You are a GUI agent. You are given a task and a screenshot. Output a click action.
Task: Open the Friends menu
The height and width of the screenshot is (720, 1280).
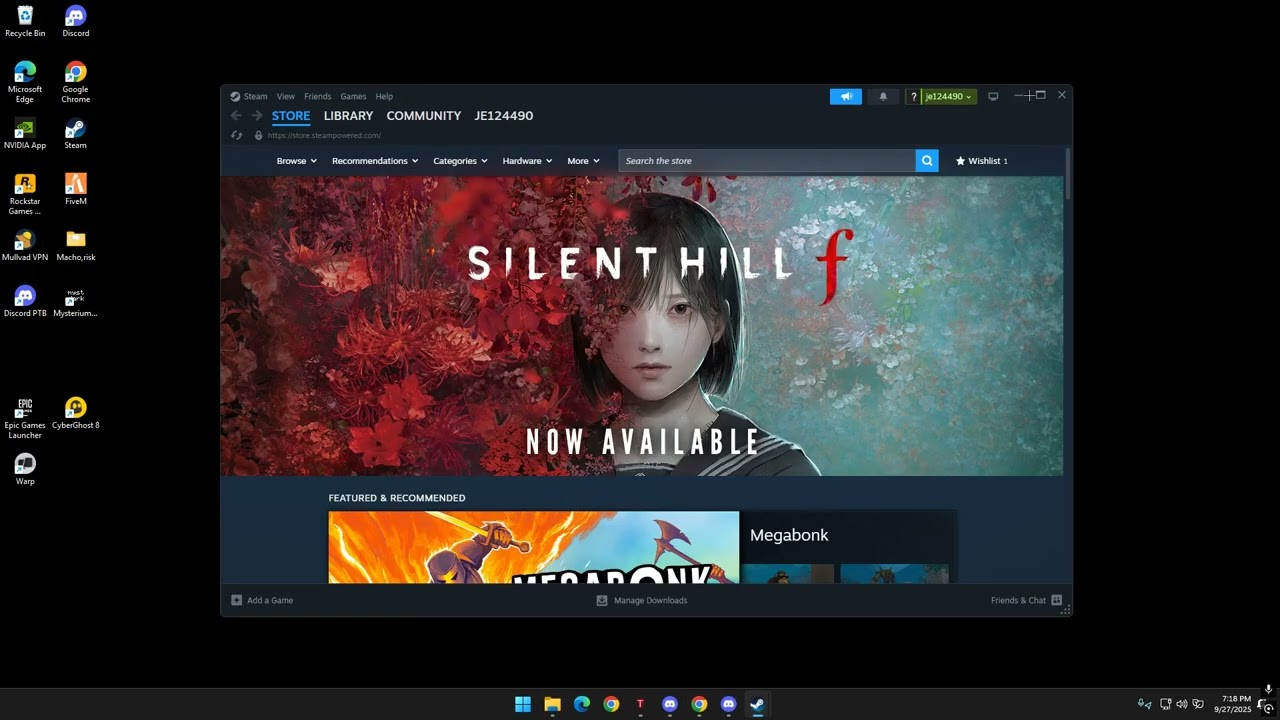click(x=317, y=96)
